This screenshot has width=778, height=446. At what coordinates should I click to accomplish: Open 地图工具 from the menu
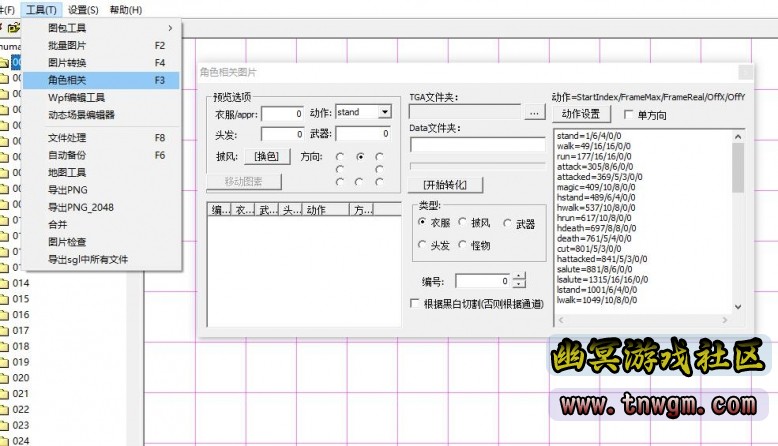tap(101, 173)
